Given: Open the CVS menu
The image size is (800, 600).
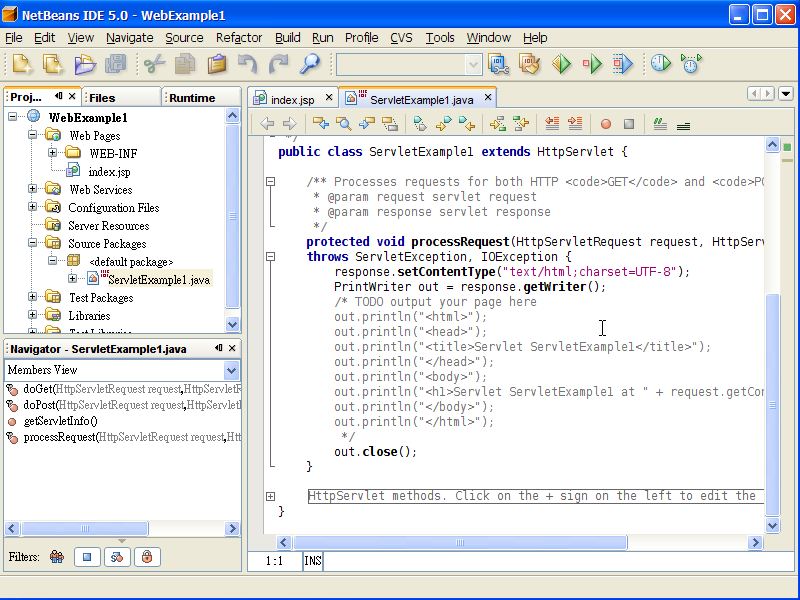Looking at the screenshot, I should (401, 38).
